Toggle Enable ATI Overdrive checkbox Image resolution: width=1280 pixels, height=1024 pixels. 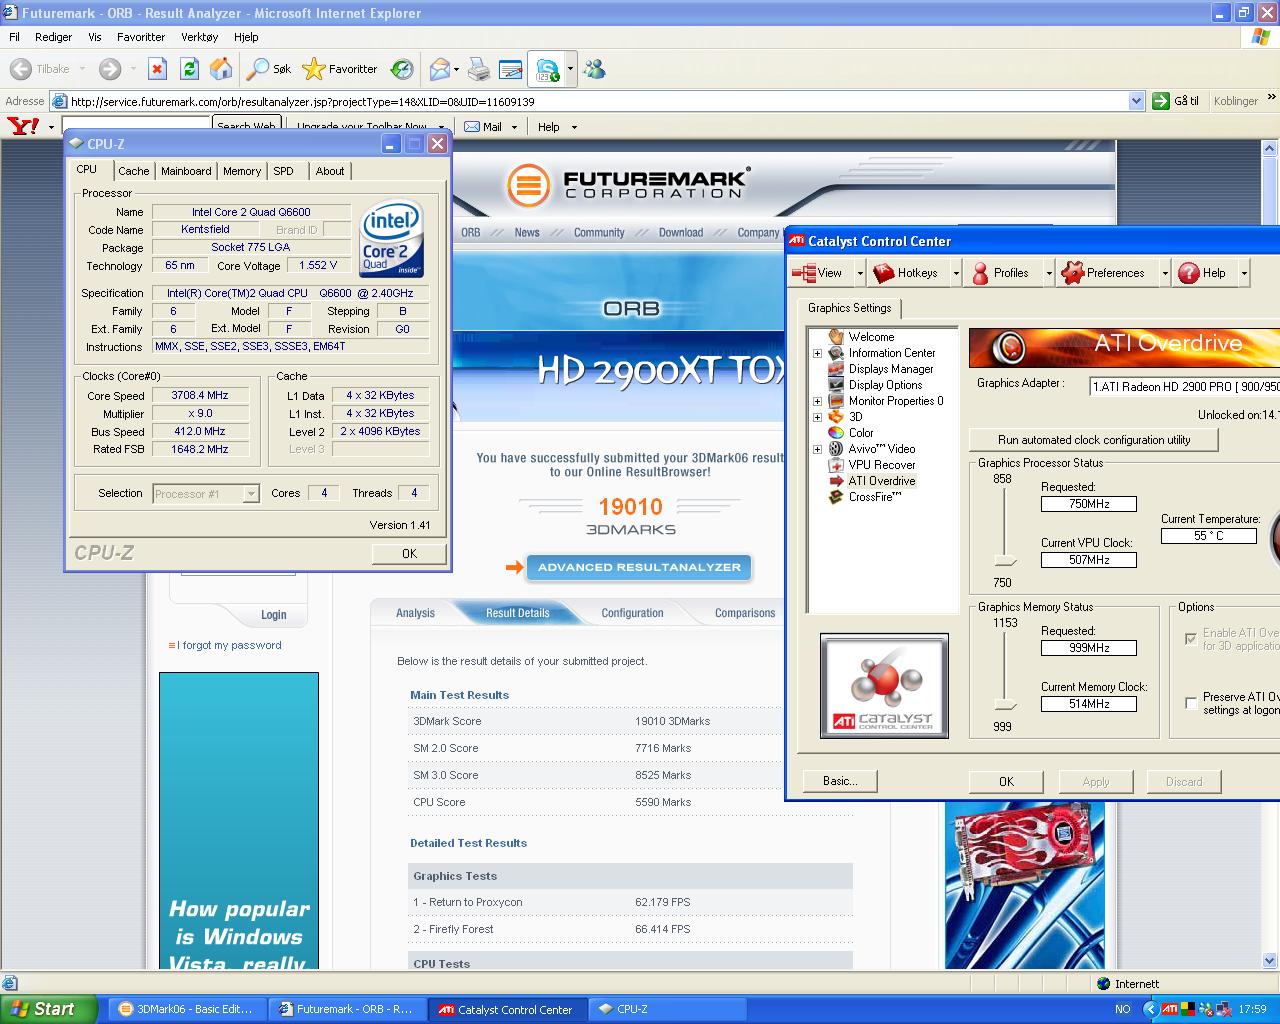pos(1190,639)
